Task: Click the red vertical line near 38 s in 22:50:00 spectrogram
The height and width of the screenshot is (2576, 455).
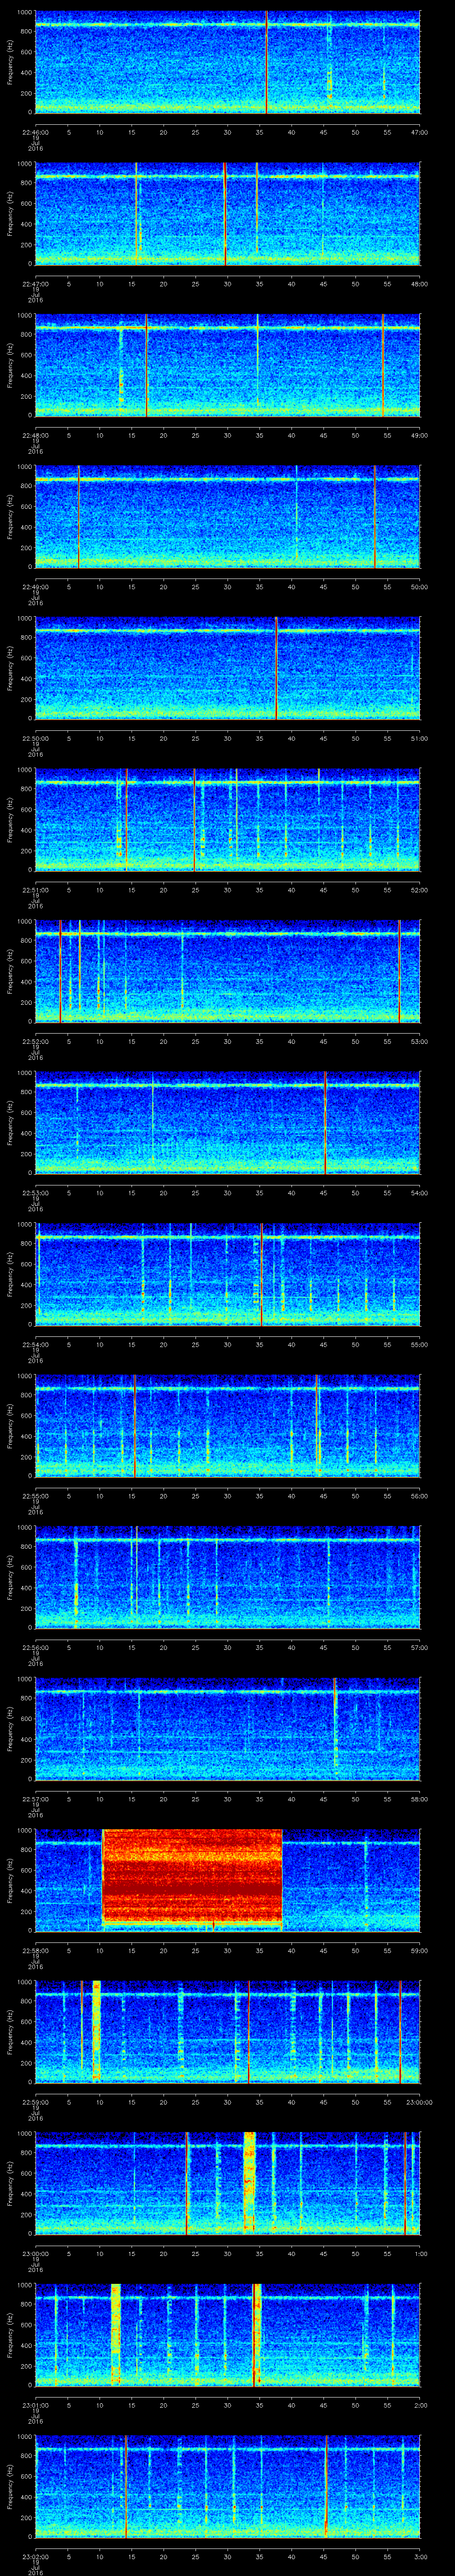Action: 277,668
